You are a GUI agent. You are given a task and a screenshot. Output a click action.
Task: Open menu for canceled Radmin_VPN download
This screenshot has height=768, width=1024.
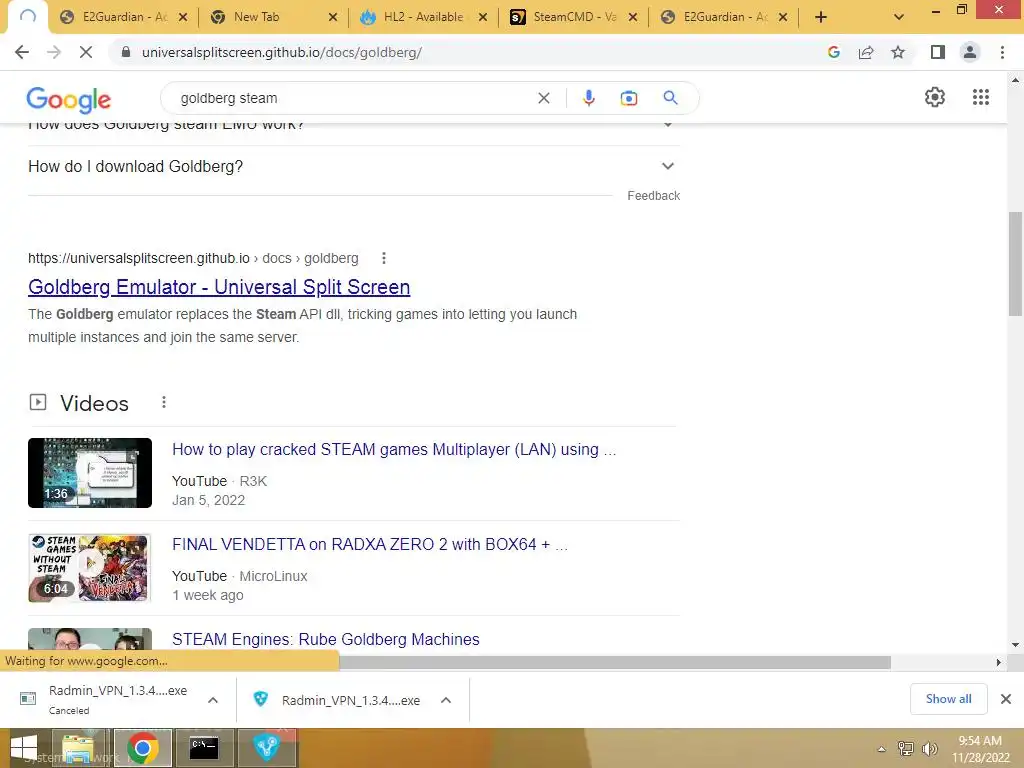coord(213,700)
